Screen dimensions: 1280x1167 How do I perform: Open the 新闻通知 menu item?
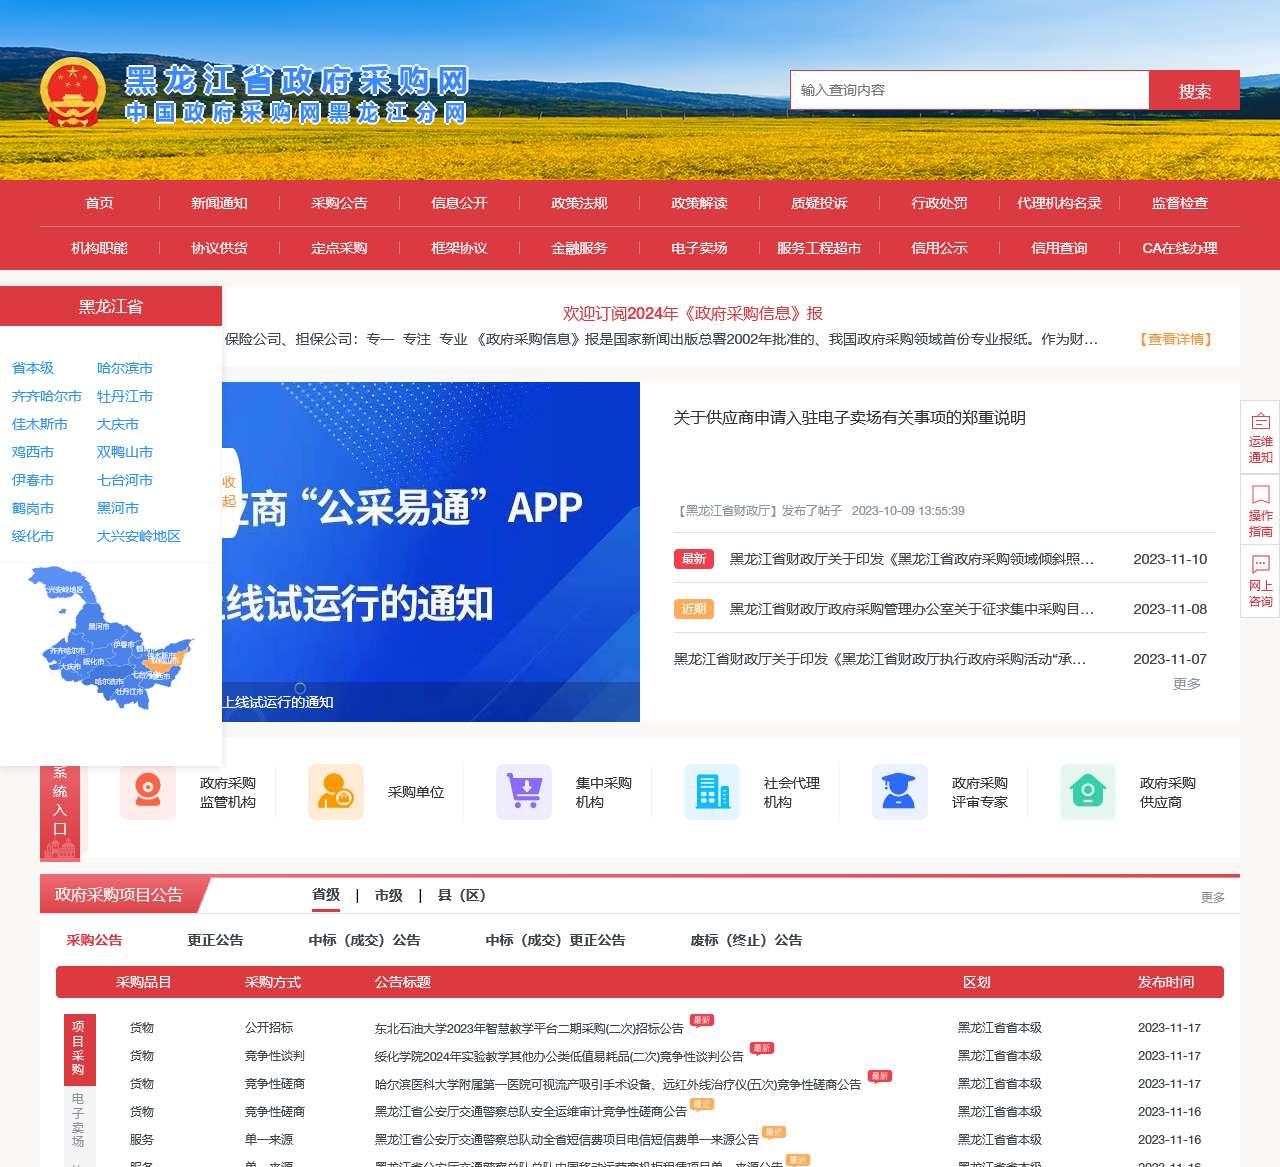[x=220, y=203]
